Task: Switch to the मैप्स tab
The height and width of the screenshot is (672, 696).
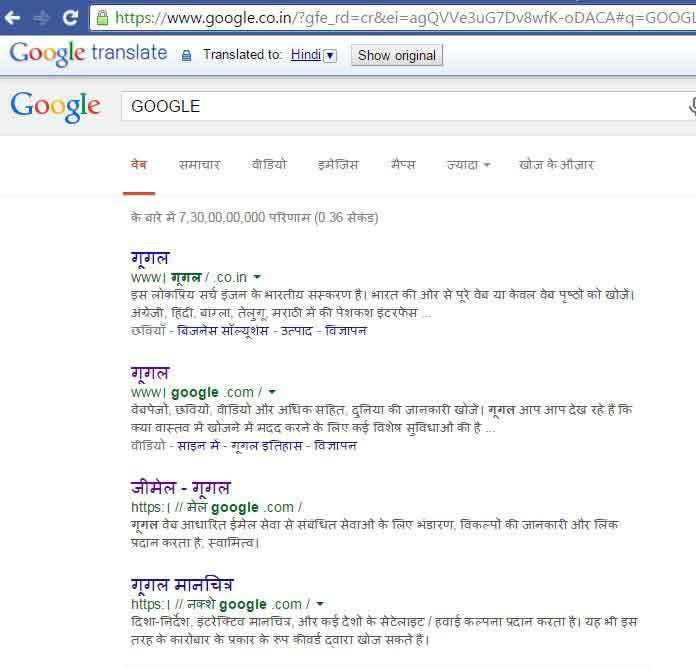Action: pos(403,165)
